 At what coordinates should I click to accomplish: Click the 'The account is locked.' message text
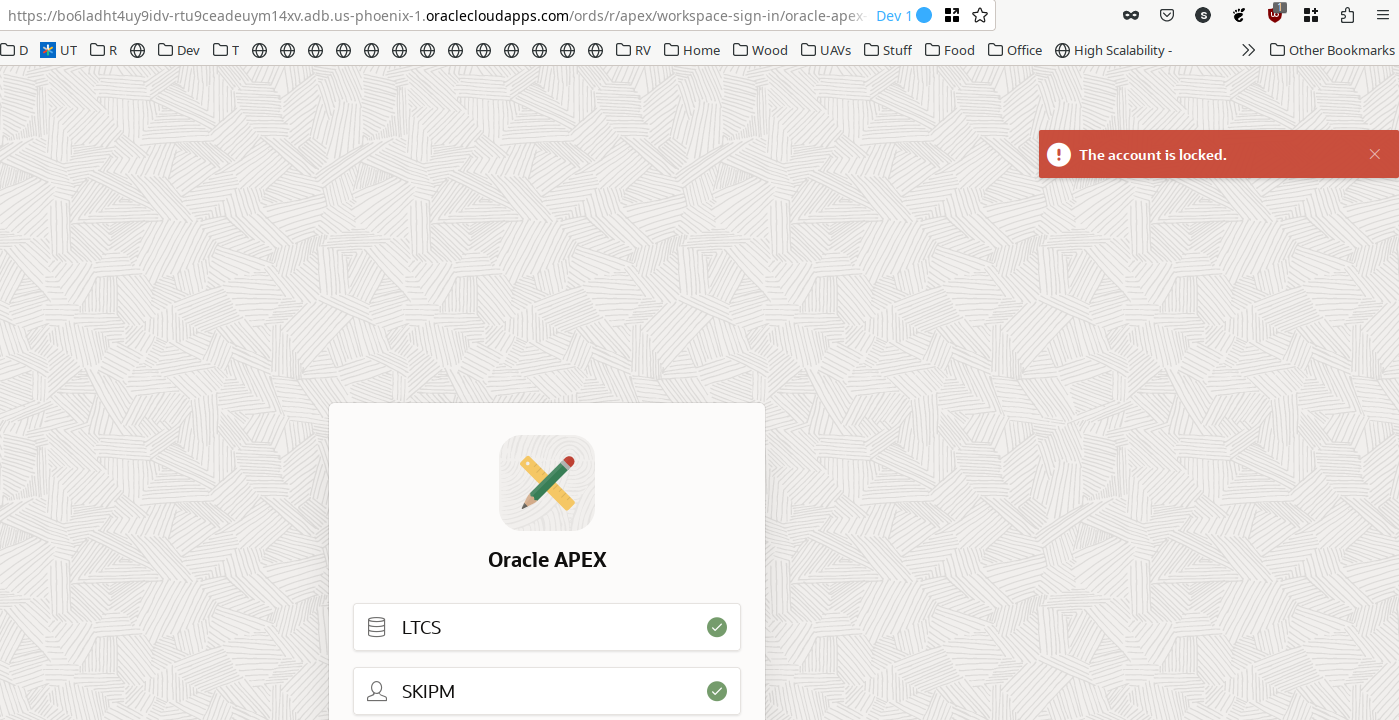coord(1153,155)
